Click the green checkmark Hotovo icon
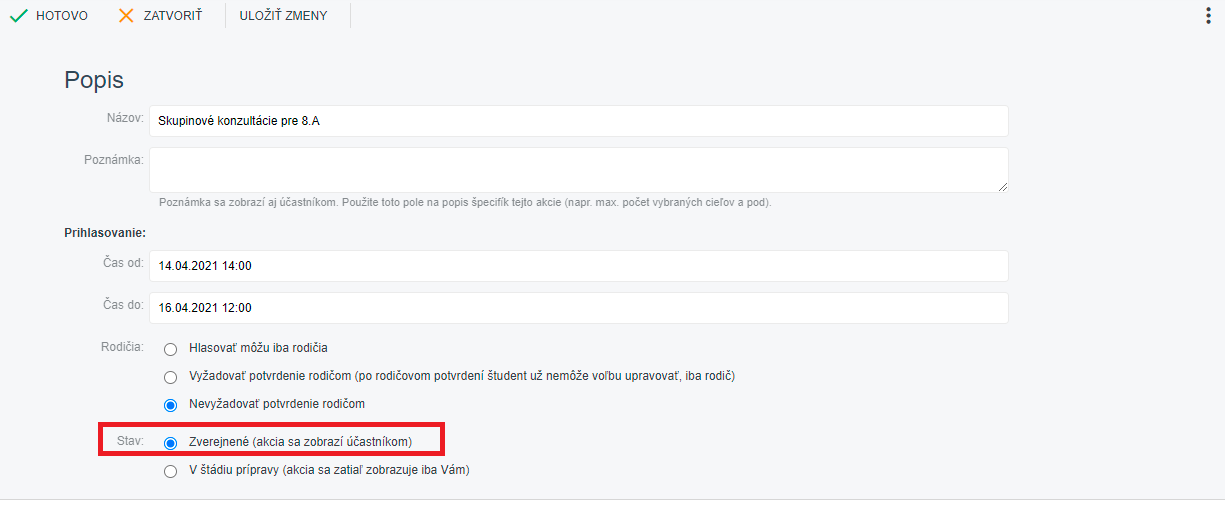 pyautogui.click(x=18, y=16)
